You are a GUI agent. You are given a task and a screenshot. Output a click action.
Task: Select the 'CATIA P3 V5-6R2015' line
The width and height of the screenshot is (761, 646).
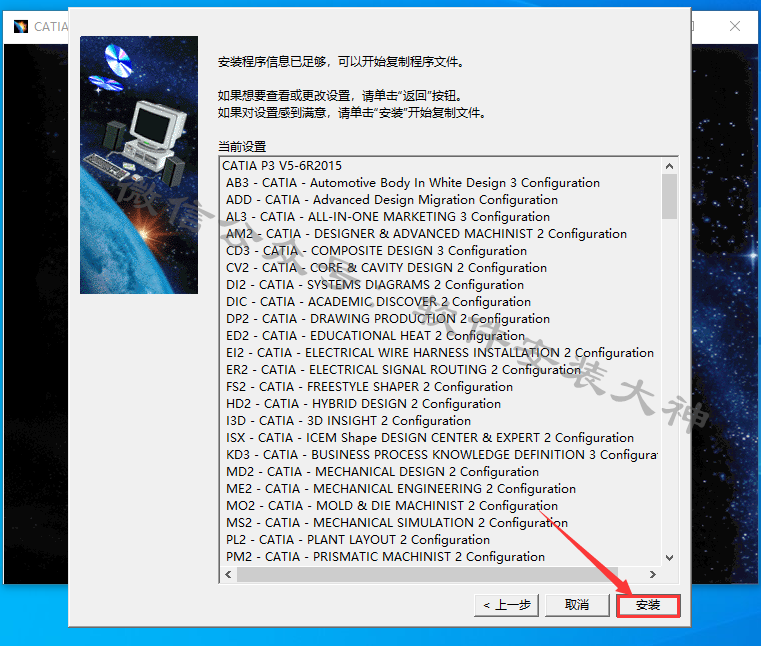click(x=282, y=166)
